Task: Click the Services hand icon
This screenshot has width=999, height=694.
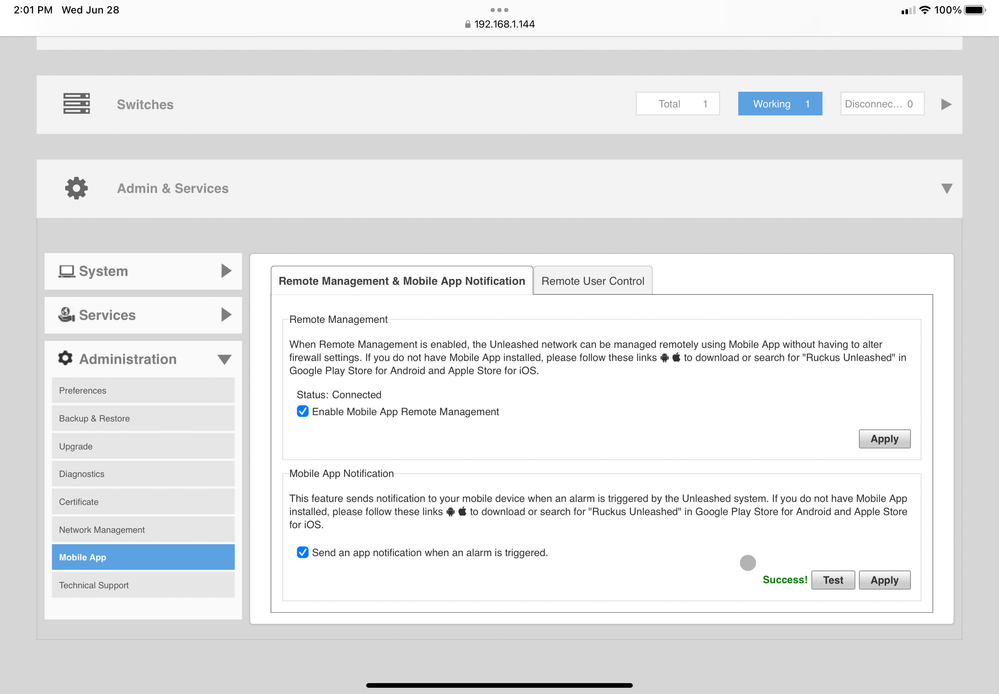Action: coord(67,315)
